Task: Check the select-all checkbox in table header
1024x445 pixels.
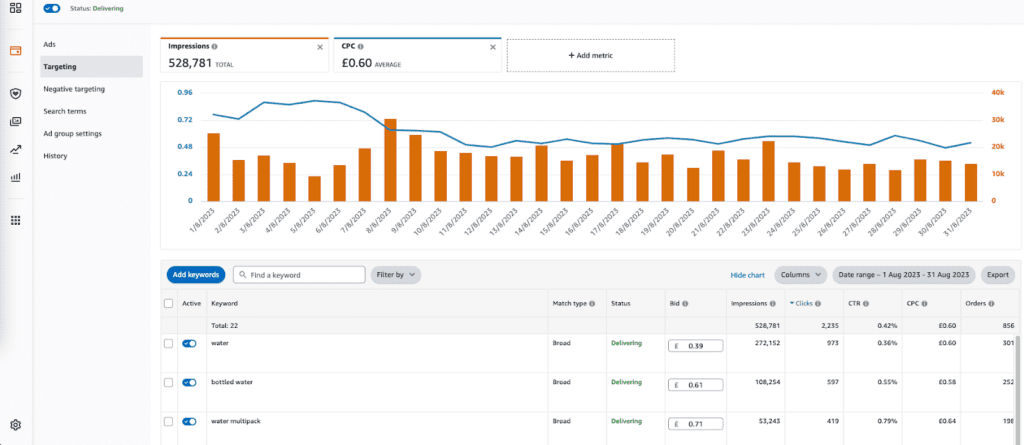Action: tap(168, 303)
